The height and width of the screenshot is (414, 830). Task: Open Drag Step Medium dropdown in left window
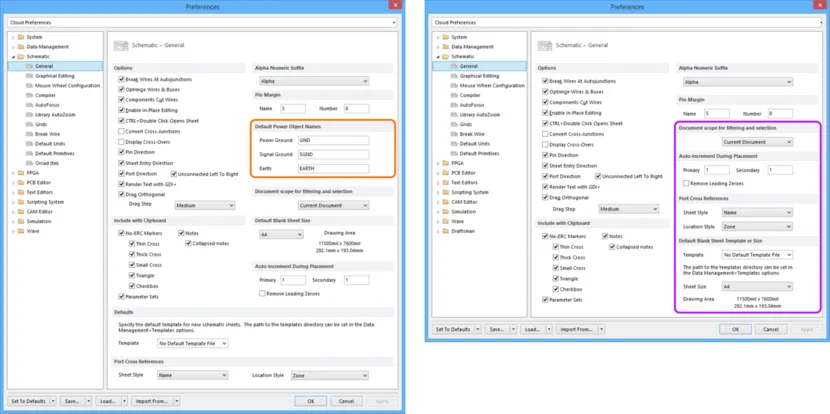pos(205,205)
